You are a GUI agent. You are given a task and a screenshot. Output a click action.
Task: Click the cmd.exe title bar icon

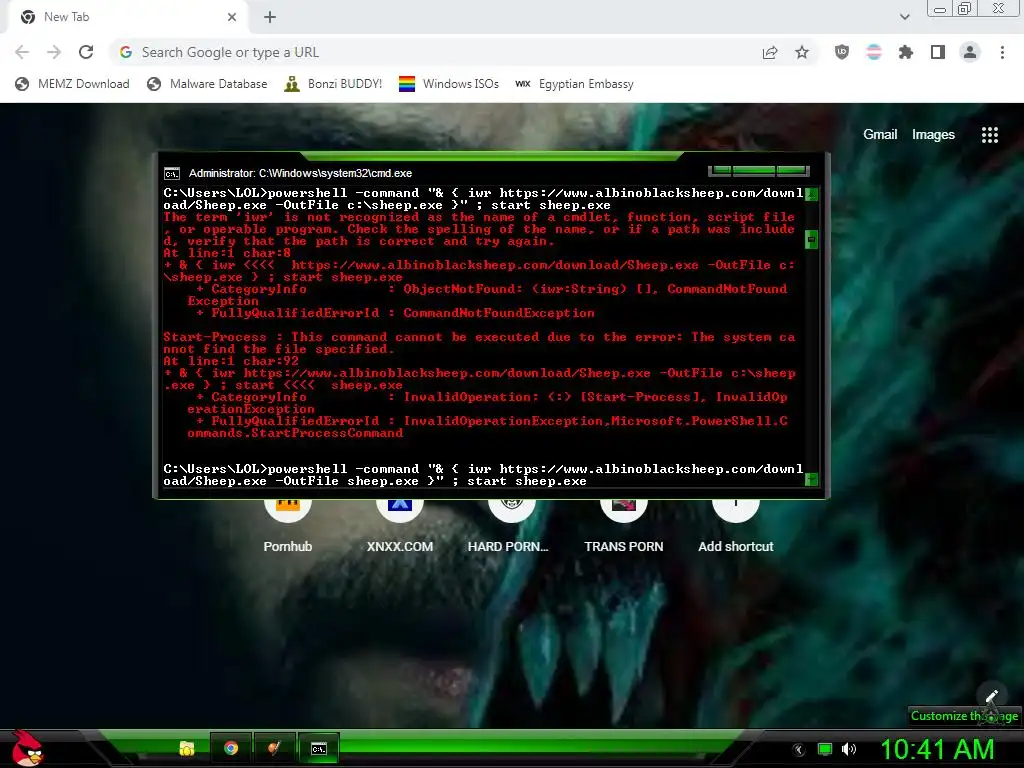click(x=172, y=173)
